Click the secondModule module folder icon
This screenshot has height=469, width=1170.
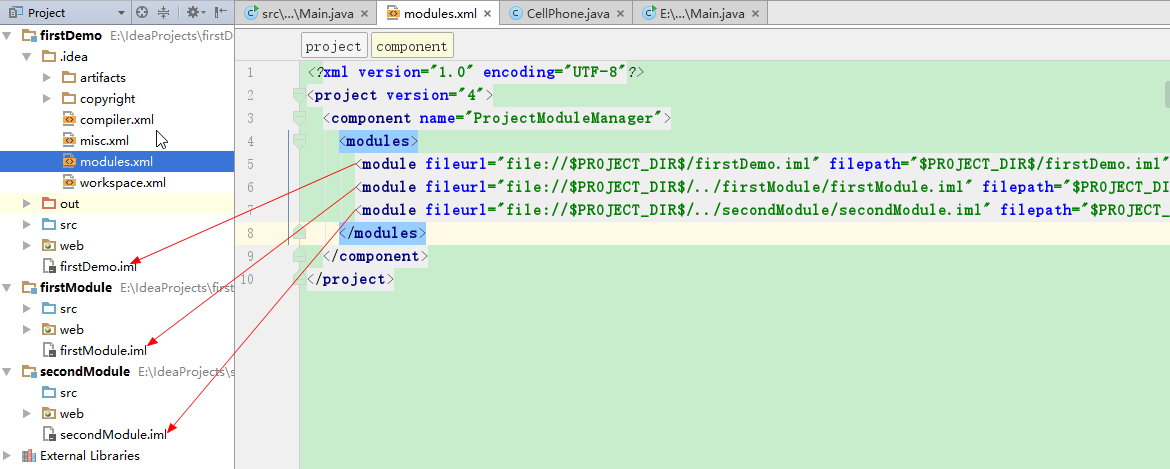[29, 371]
